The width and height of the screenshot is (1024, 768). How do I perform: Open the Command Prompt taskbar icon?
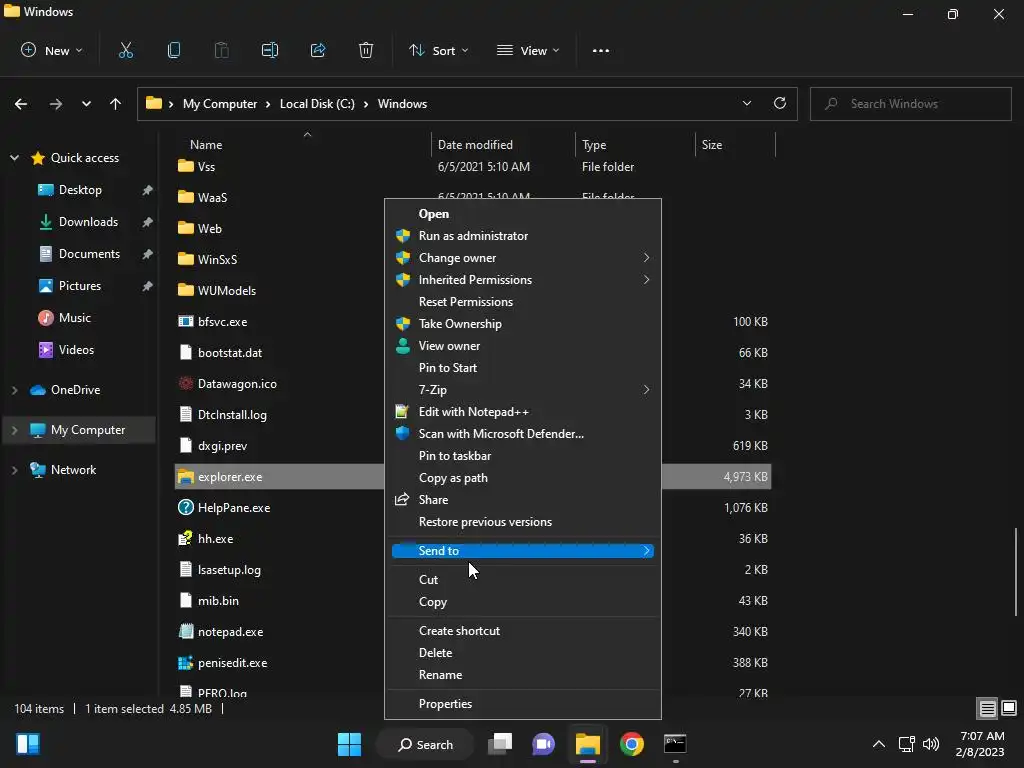click(x=675, y=744)
